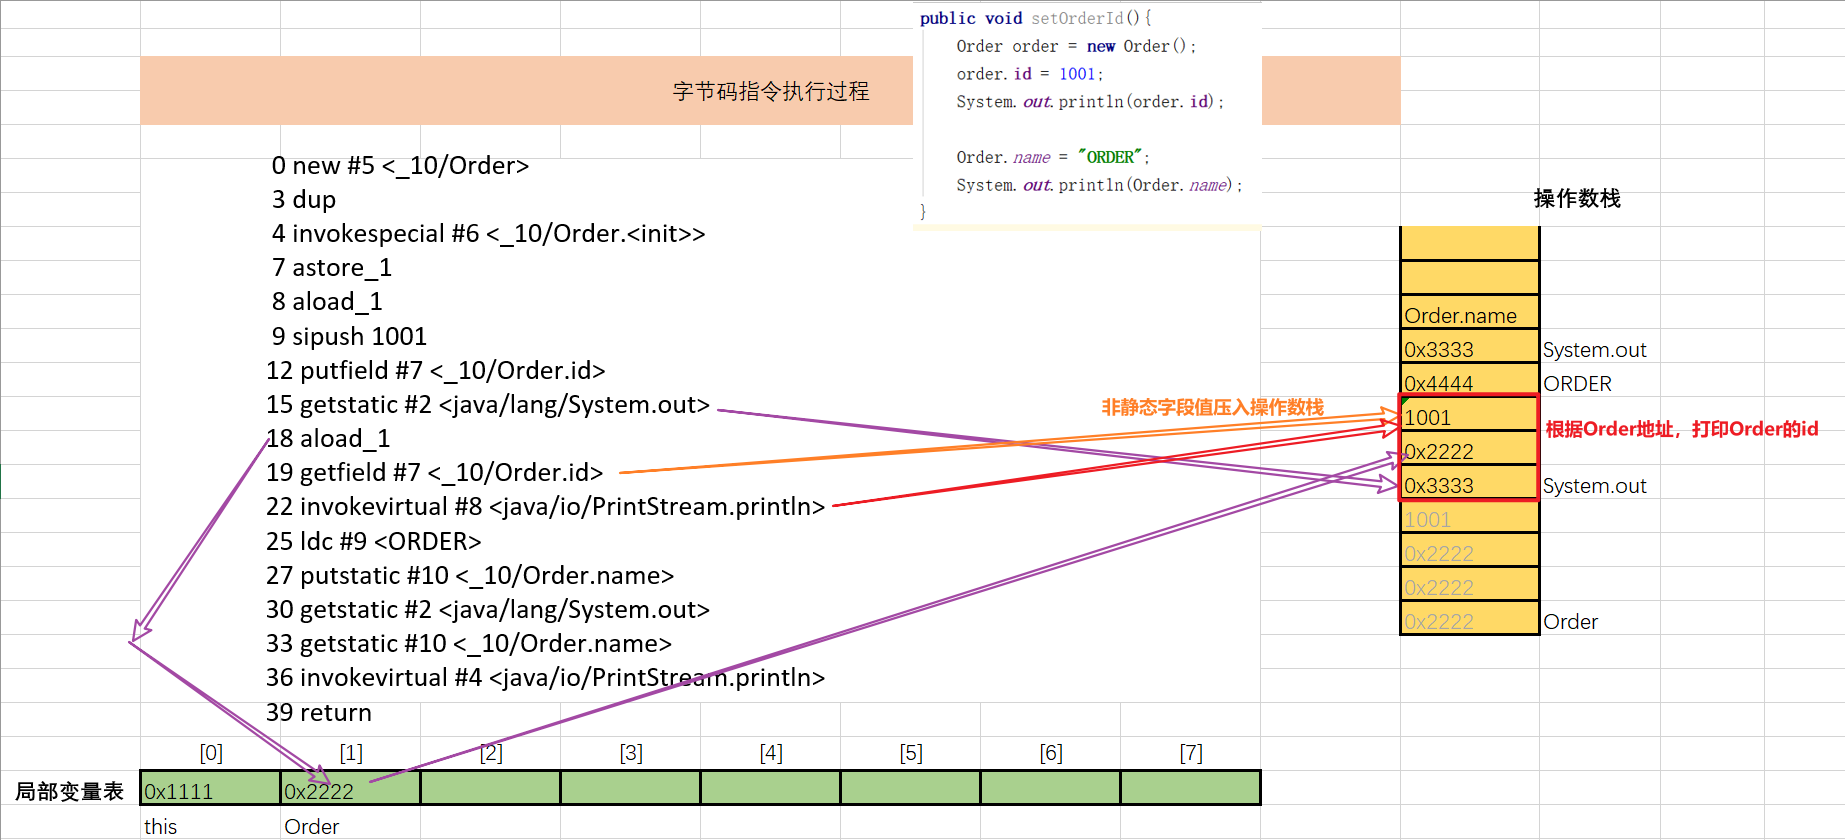Screen dimensions: 1845x840
Task: Select 'Order order = new Order();' code line
Action: pos(1076,46)
